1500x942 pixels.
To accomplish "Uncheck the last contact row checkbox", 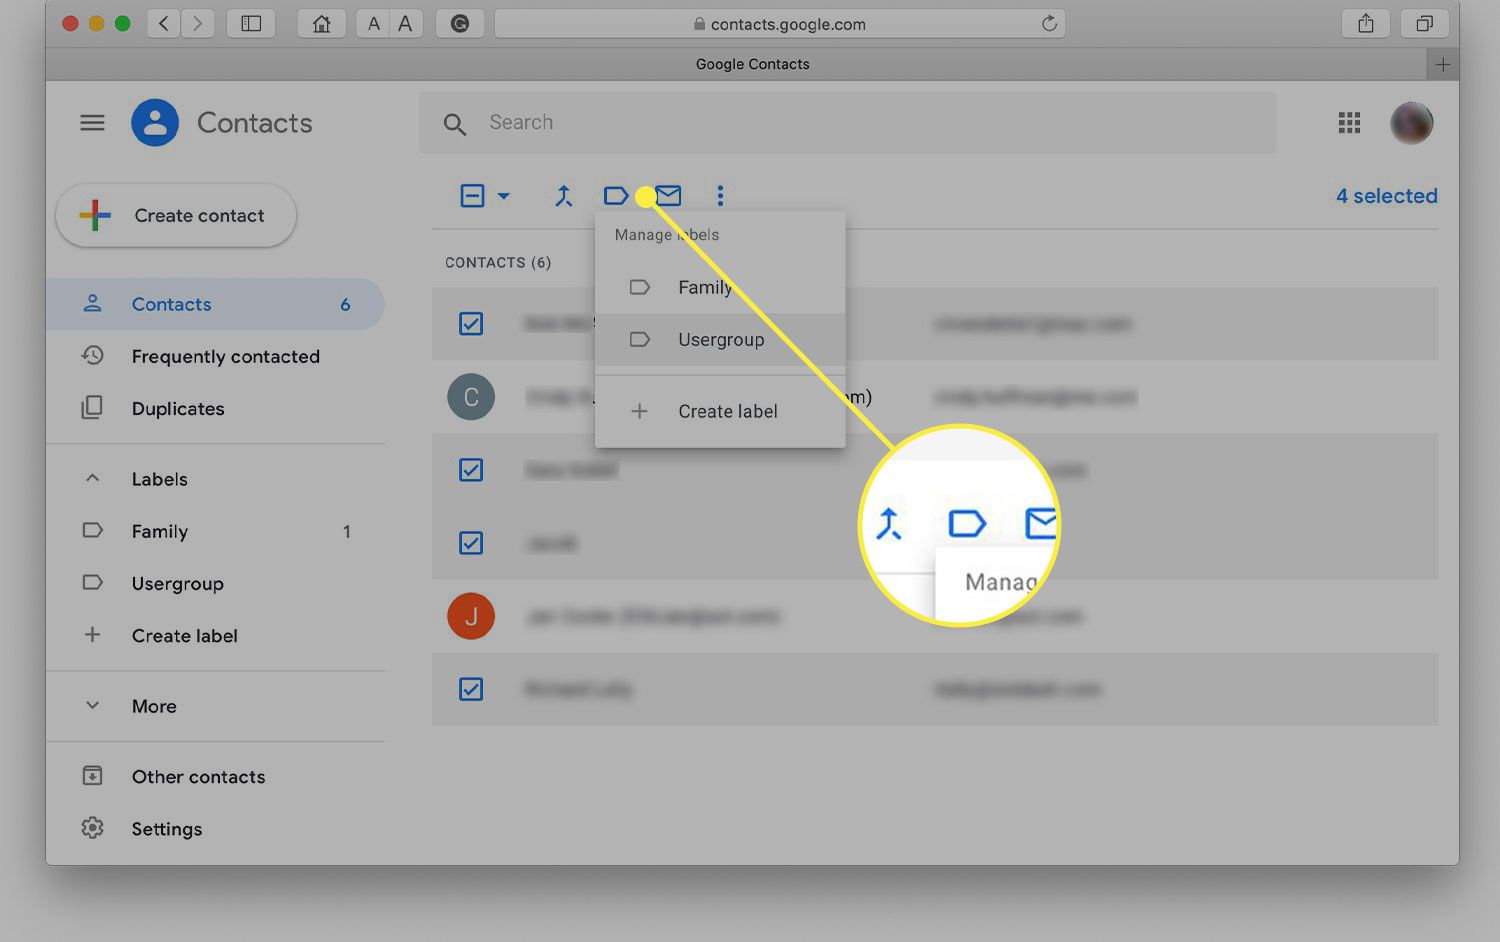I will tap(471, 688).
